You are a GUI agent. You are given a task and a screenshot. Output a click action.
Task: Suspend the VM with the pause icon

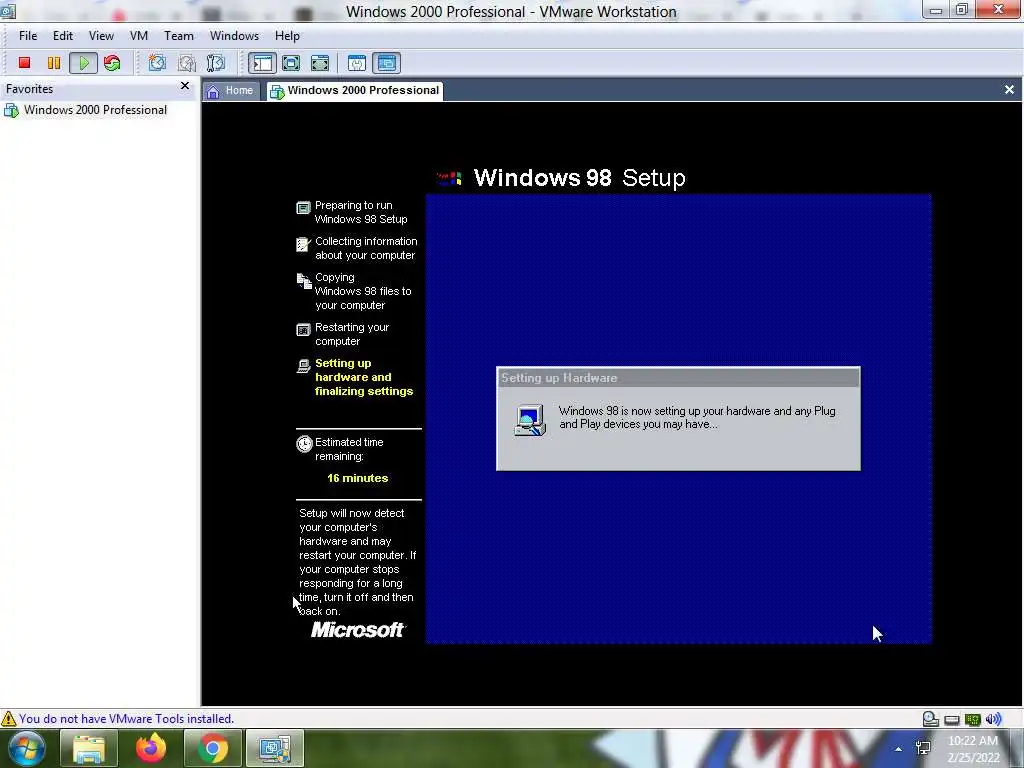pos(54,63)
